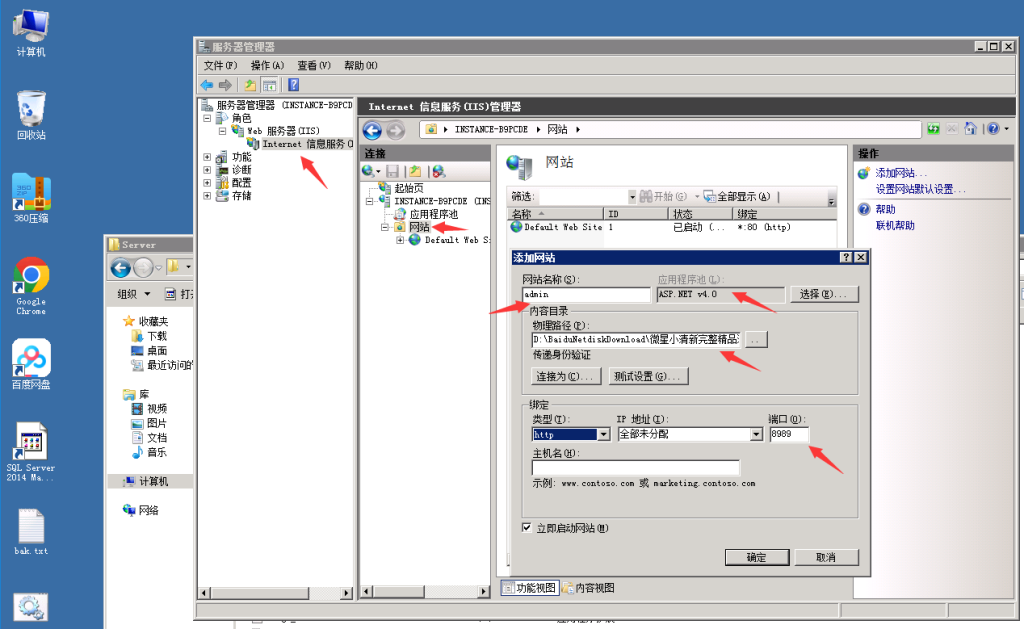Click the save icon in 连接 toolbar

pos(393,172)
